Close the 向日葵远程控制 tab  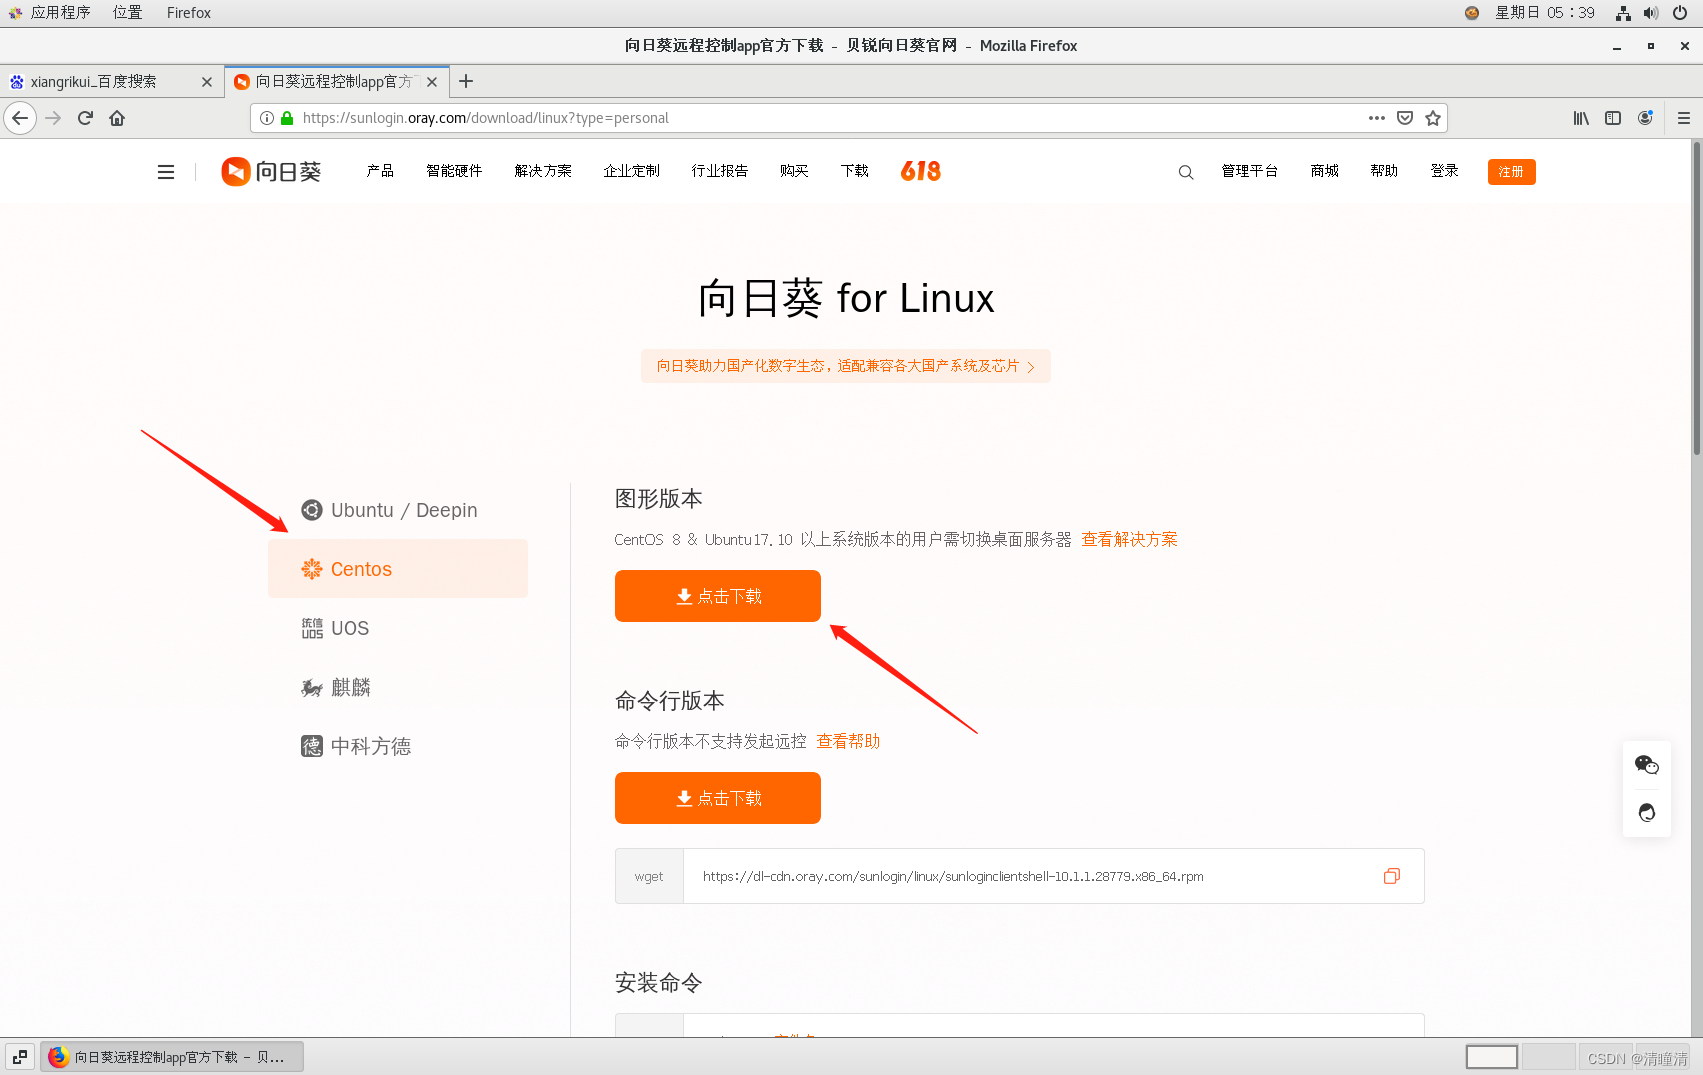click(432, 82)
